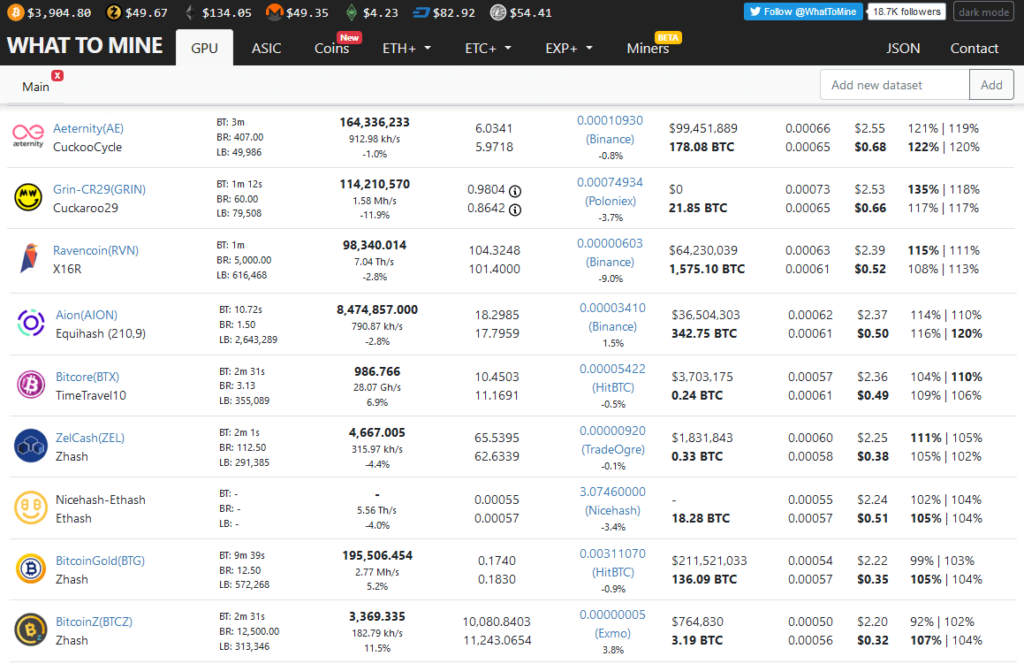Click the Aeternity coin logo
The height and width of the screenshot is (664, 1024).
tap(28, 137)
